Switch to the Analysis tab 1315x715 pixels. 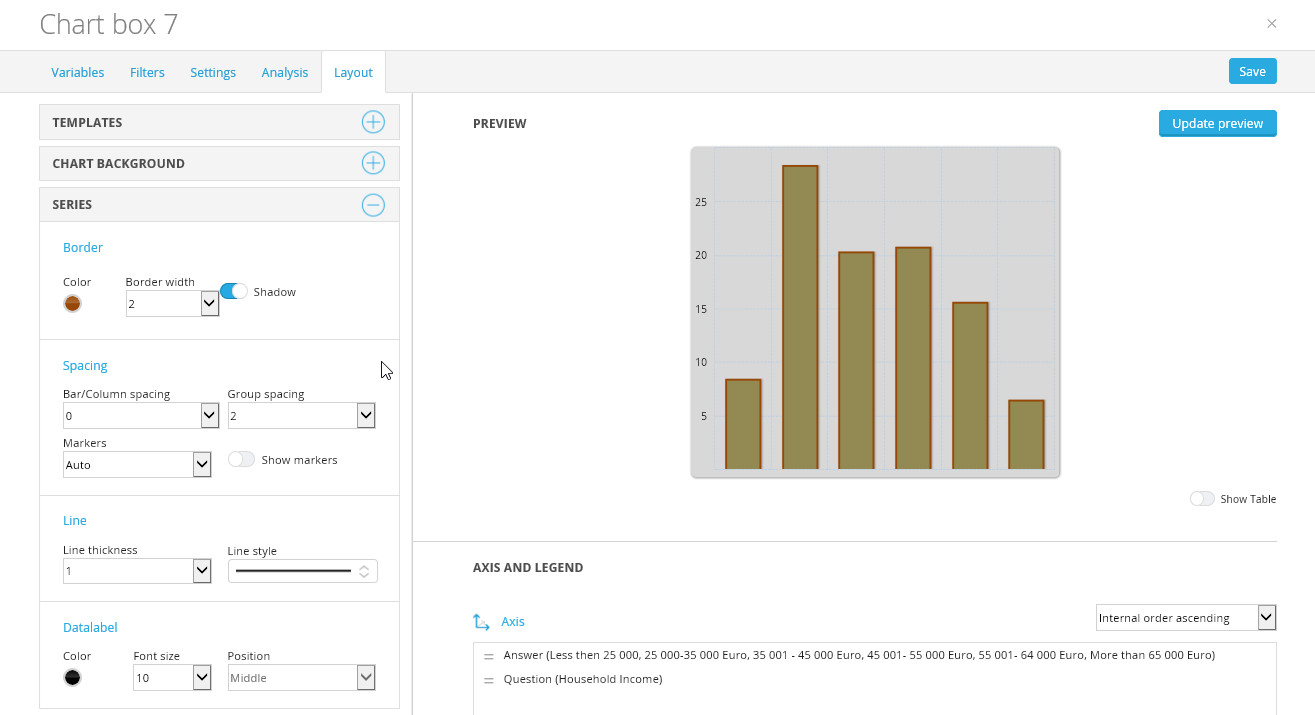coord(284,72)
